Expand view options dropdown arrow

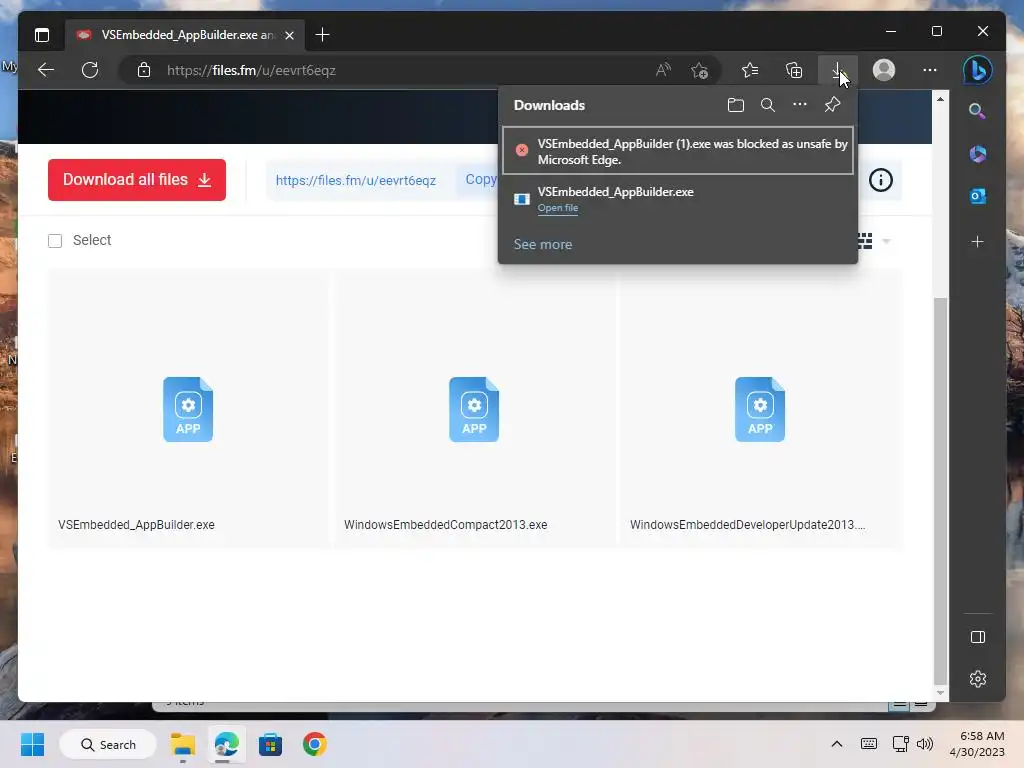click(x=886, y=242)
